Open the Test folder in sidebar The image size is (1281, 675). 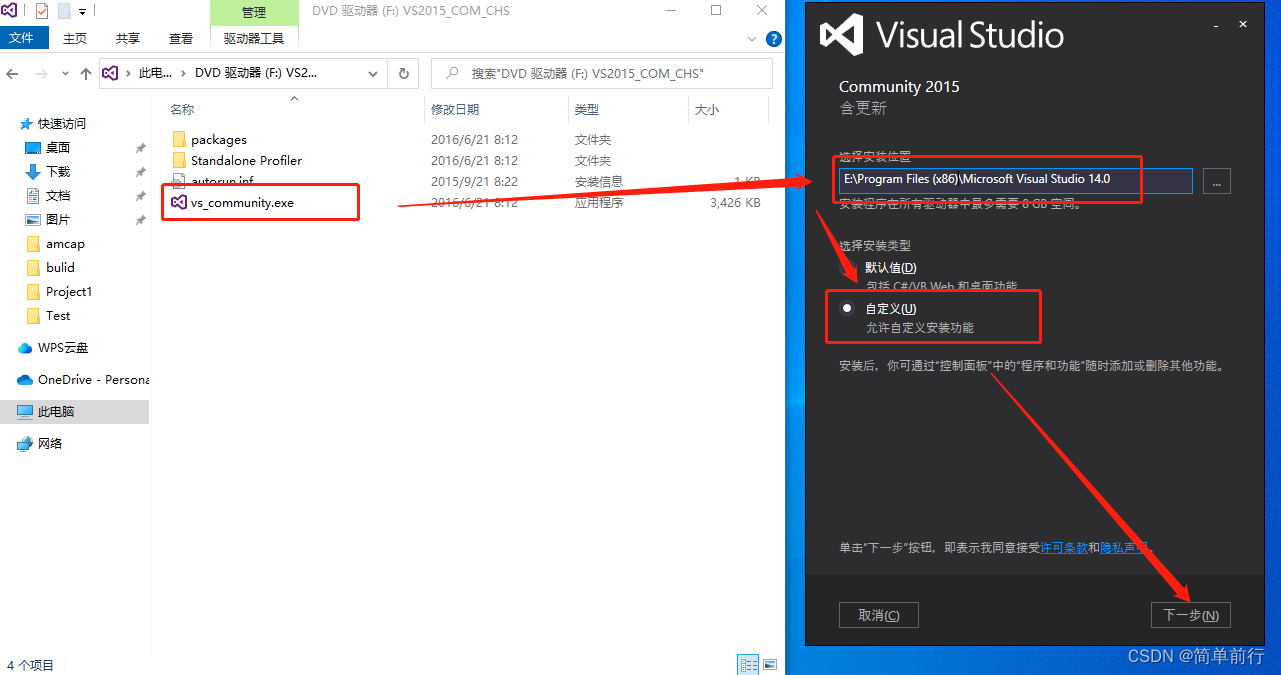click(x=58, y=316)
